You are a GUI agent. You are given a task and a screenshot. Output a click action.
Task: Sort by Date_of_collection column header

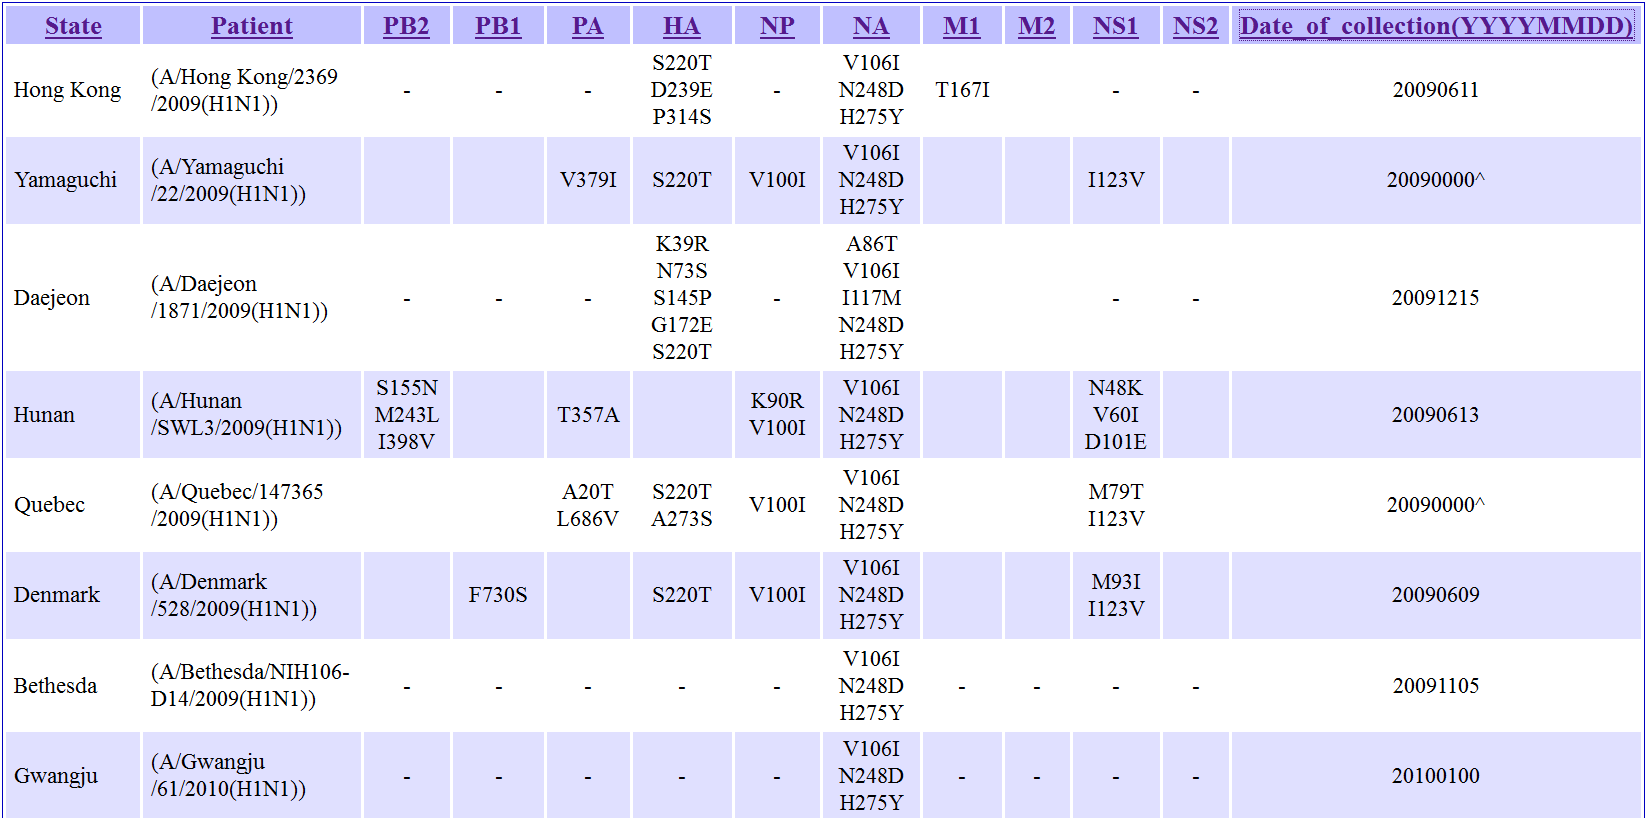pyautogui.click(x=1436, y=26)
